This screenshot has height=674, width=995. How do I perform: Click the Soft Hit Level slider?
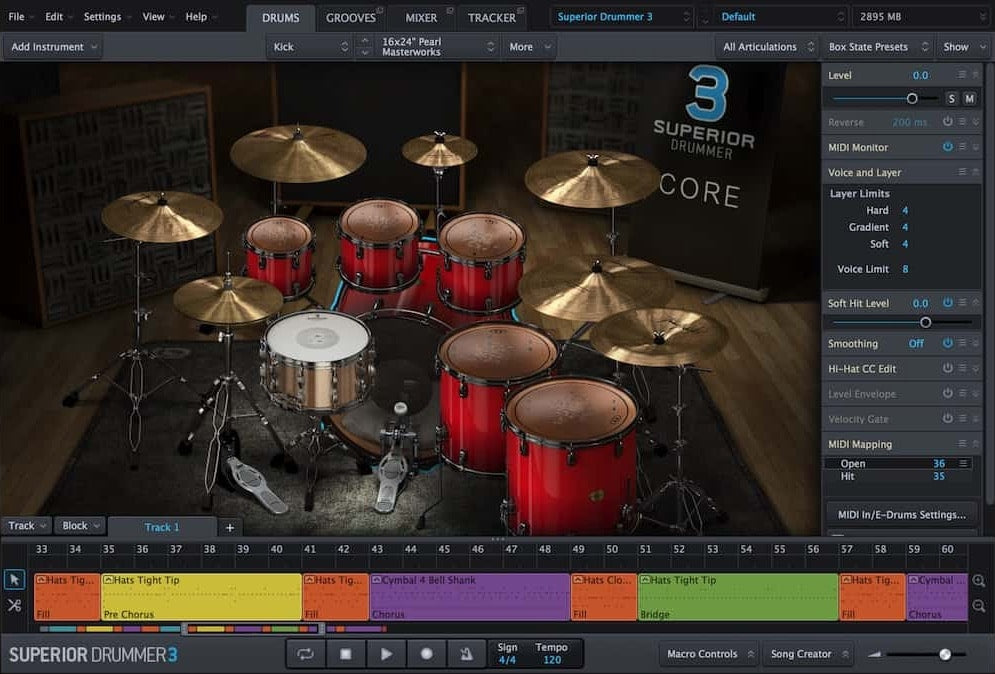[x=925, y=322]
